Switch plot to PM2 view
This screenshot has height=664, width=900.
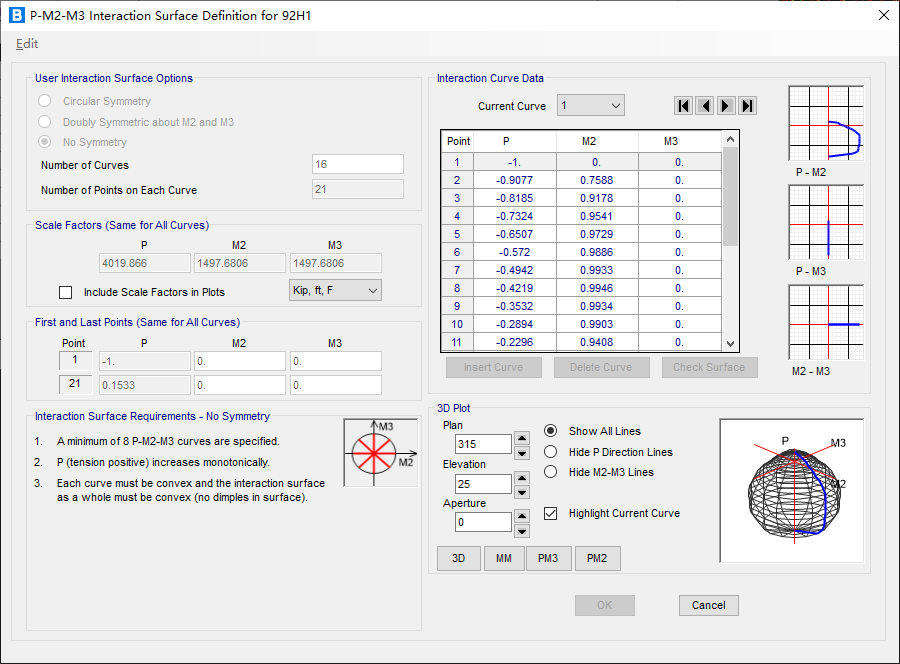tap(597, 558)
